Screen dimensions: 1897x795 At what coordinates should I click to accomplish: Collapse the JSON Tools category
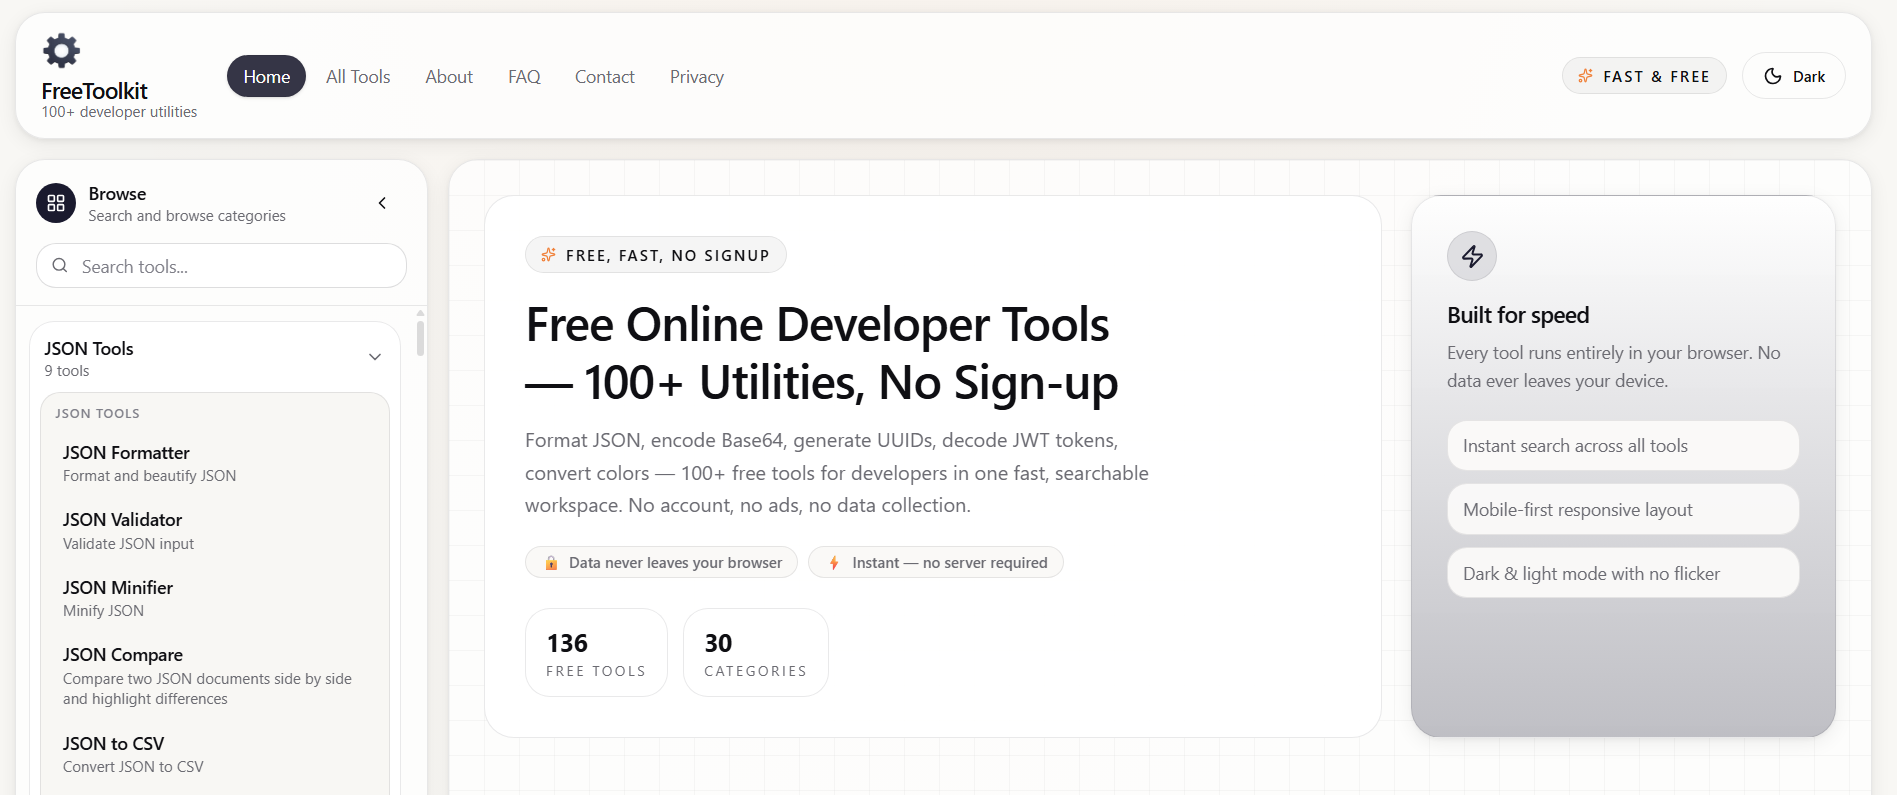pos(375,357)
